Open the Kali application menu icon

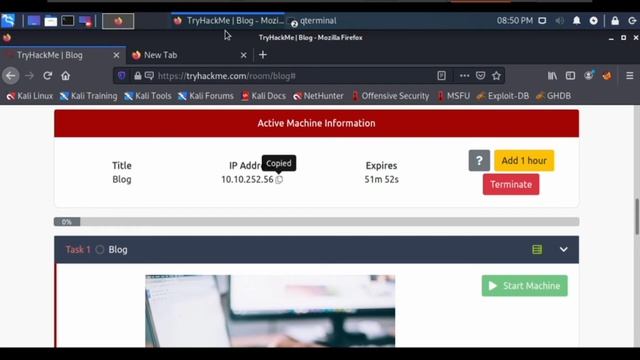[8, 20]
